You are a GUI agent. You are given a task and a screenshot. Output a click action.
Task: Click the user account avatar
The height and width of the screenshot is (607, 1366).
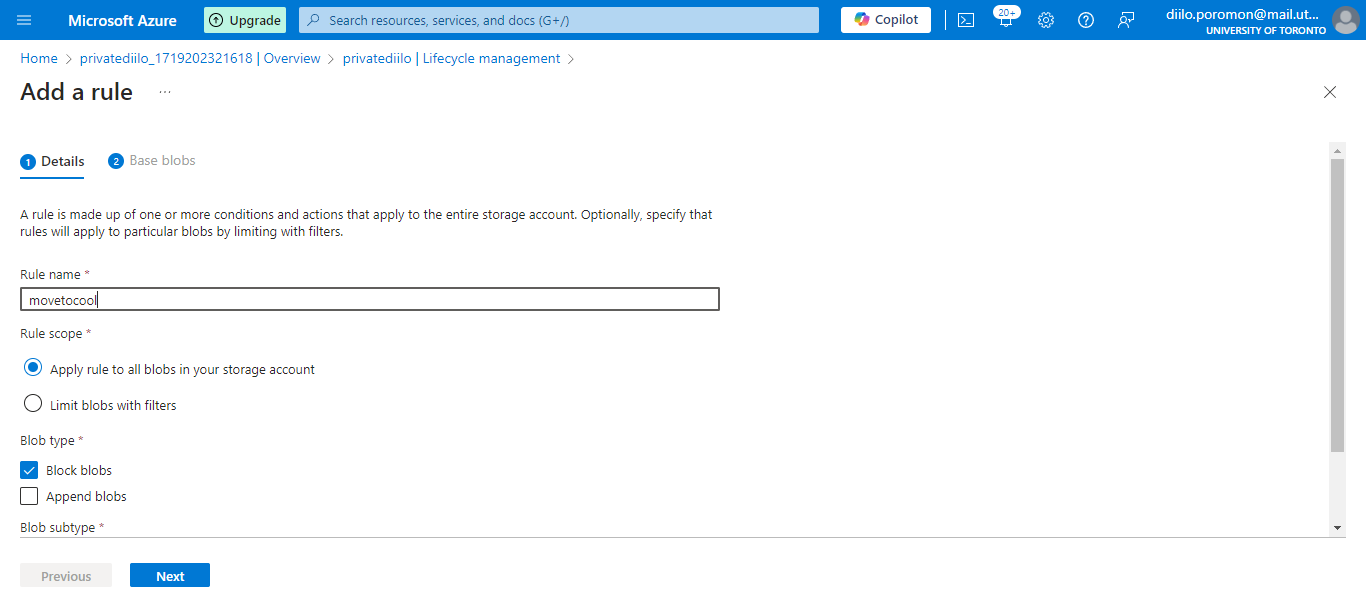click(1346, 20)
